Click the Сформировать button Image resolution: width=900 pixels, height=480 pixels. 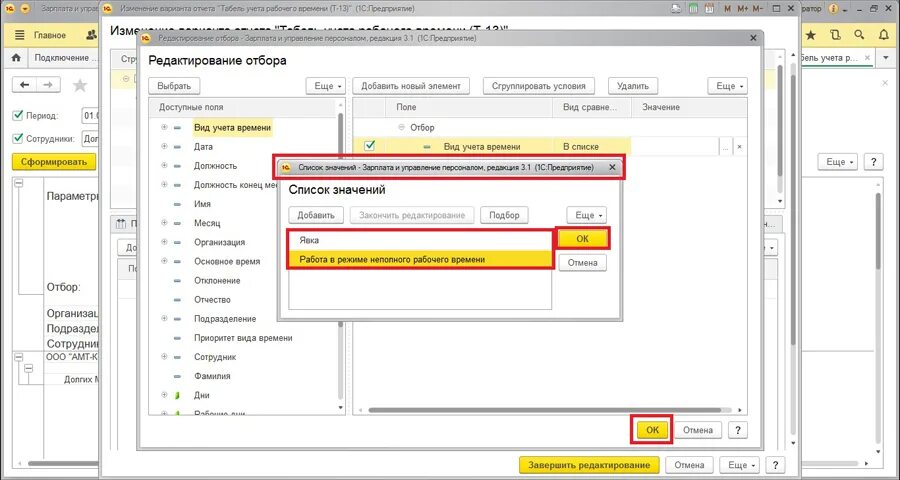(x=54, y=162)
